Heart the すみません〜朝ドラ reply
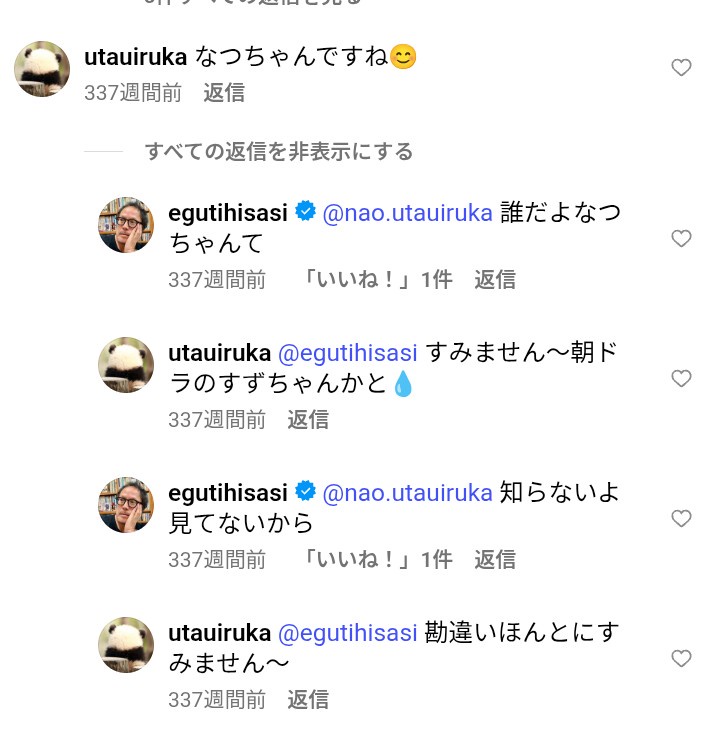720x744 pixels. (681, 378)
